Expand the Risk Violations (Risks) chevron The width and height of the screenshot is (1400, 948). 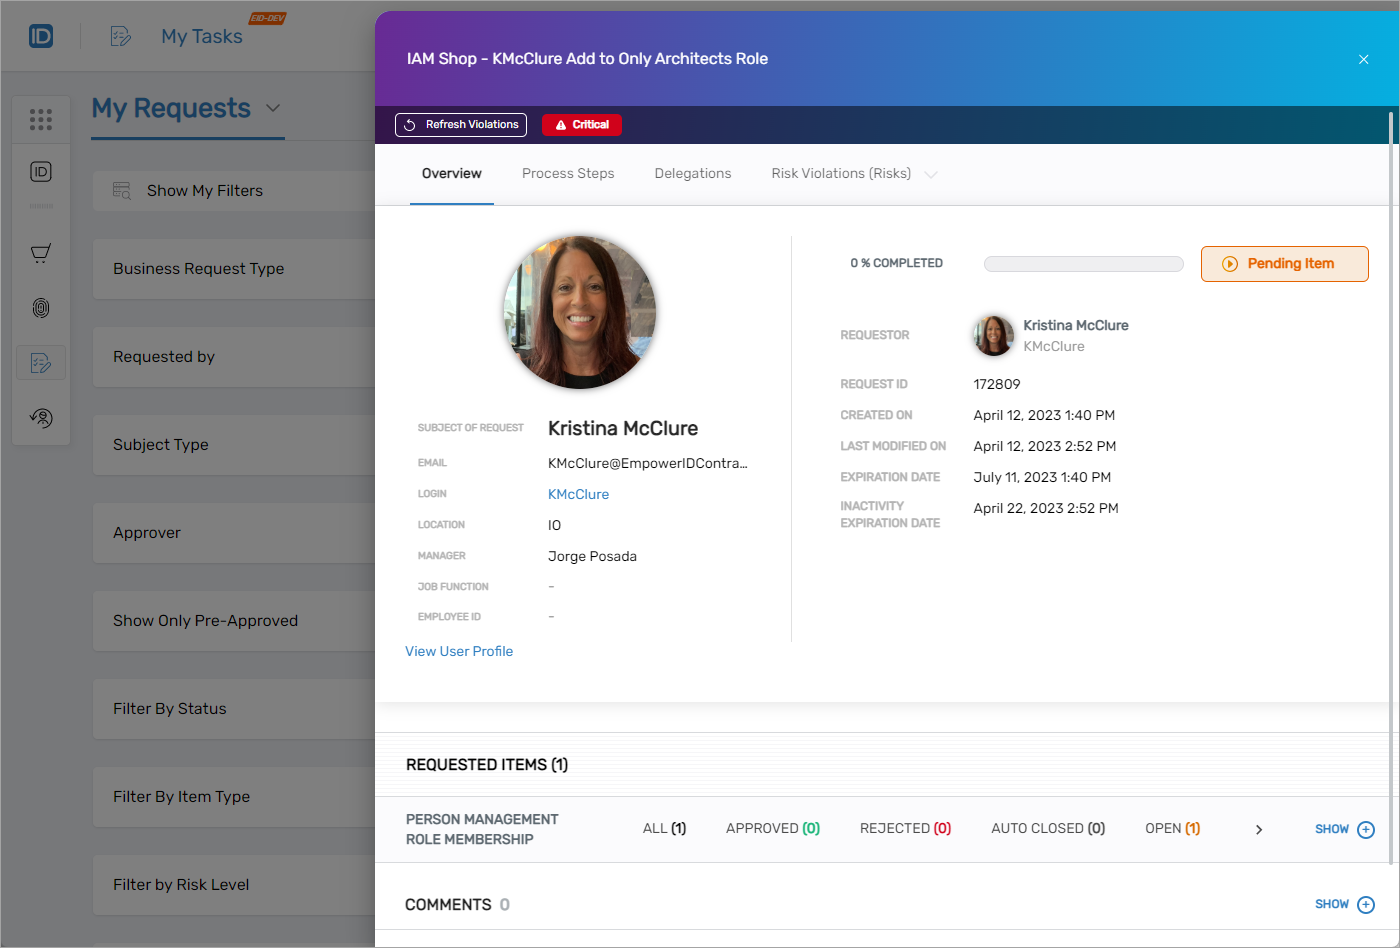pos(932,173)
